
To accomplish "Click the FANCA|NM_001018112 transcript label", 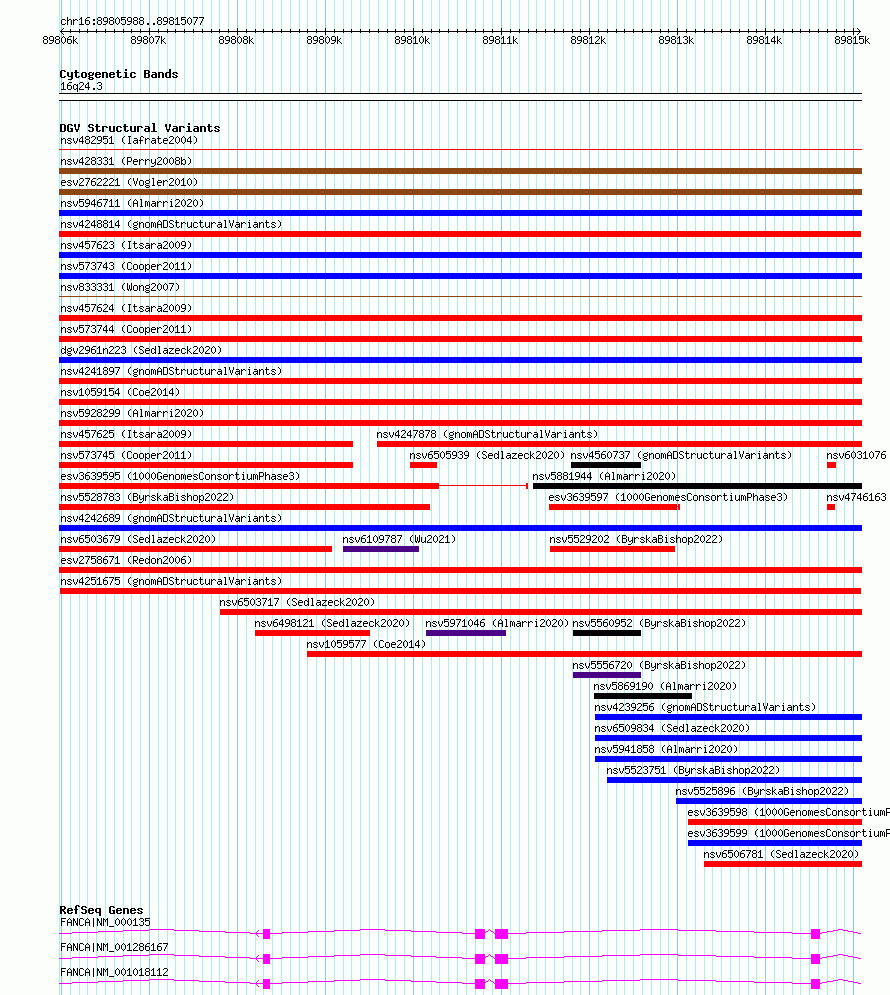I will point(114,971).
